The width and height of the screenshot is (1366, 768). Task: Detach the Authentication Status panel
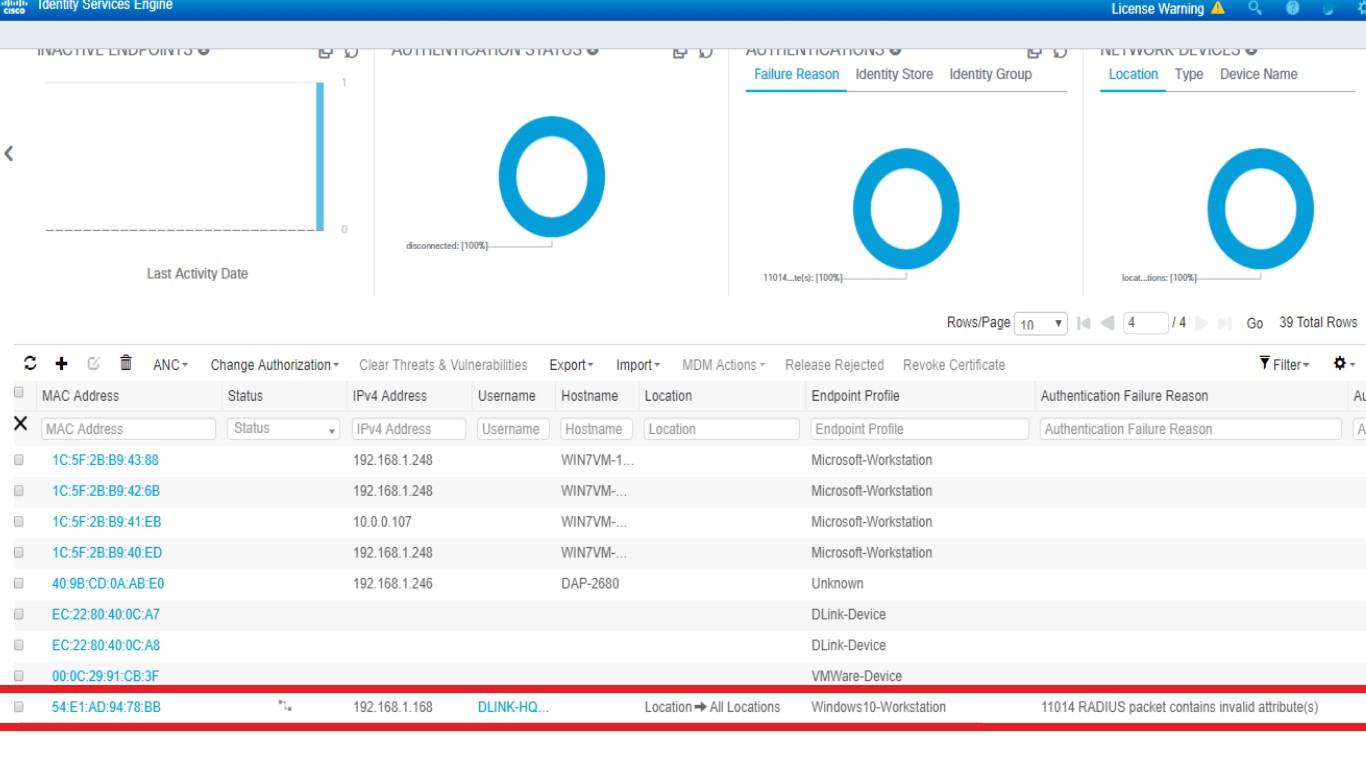680,51
